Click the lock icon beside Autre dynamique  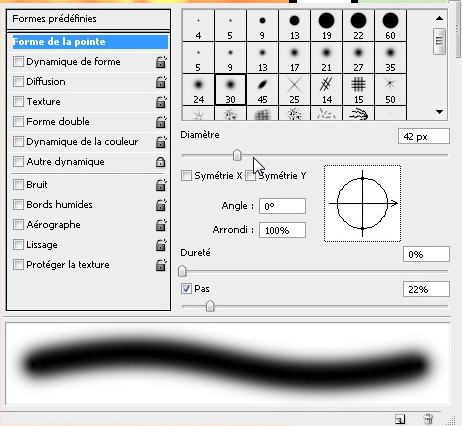coord(161,162)
